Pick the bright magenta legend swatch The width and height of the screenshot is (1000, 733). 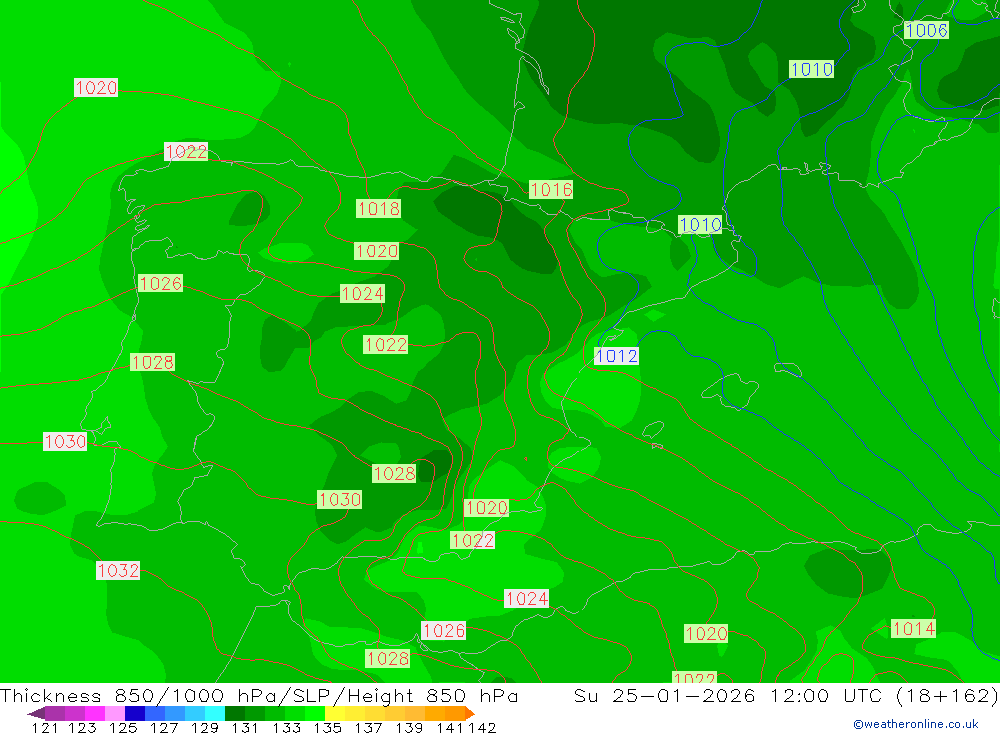95,713
